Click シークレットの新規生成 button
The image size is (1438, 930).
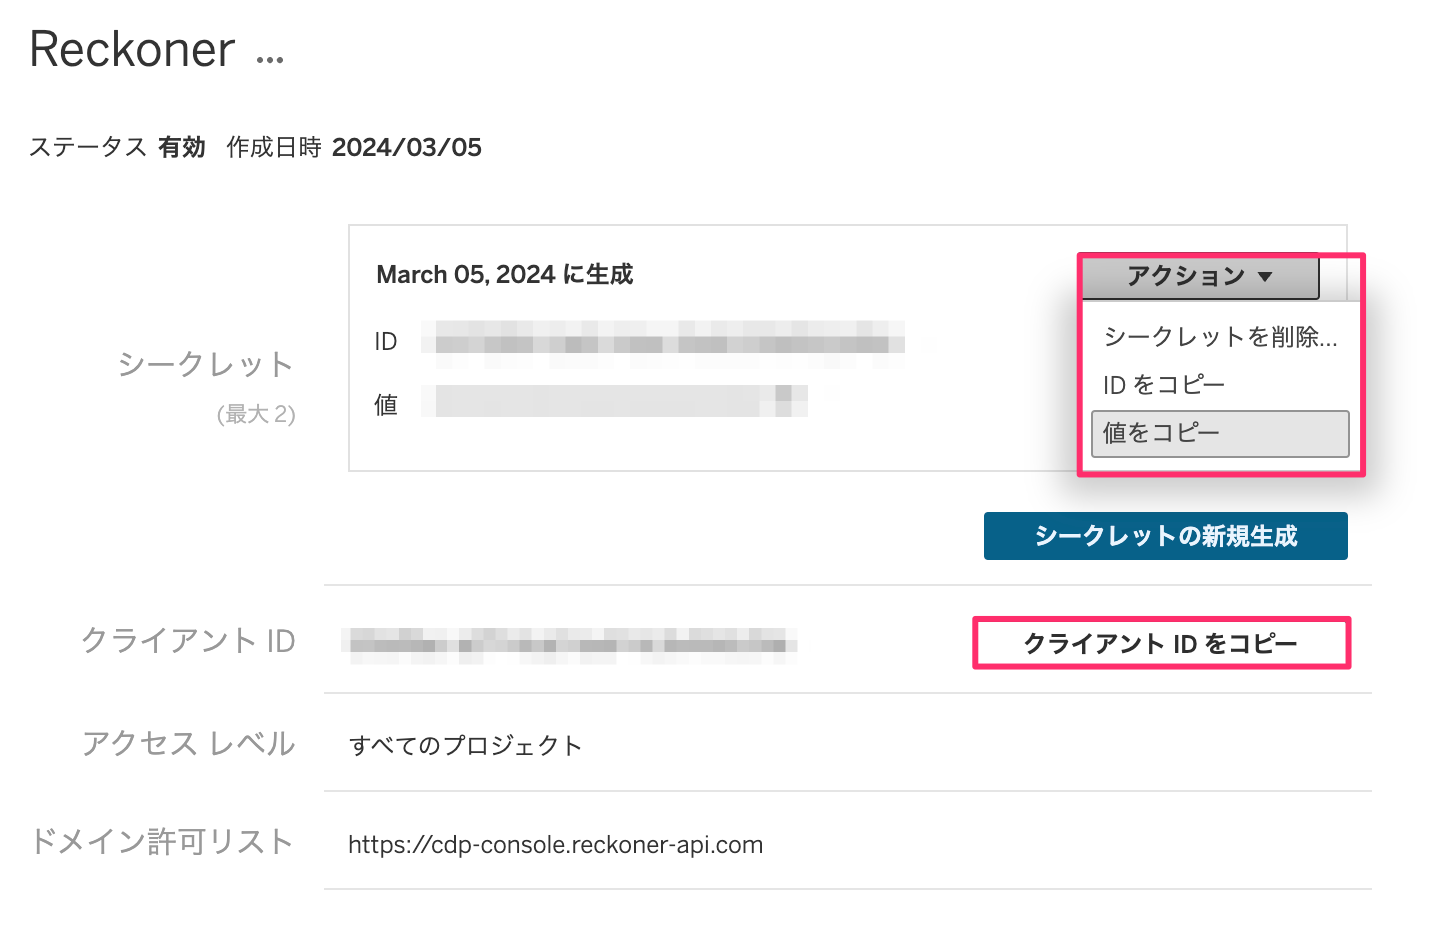point(1165,536)
